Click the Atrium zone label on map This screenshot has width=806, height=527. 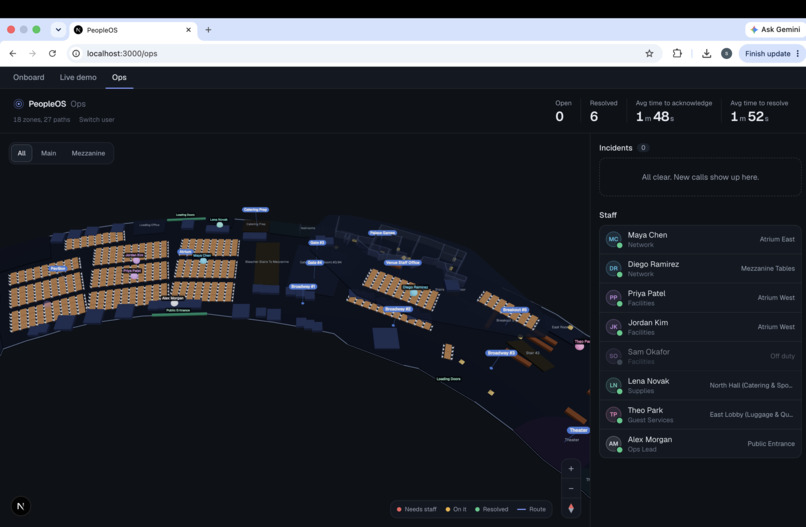[x=185, y=252]
